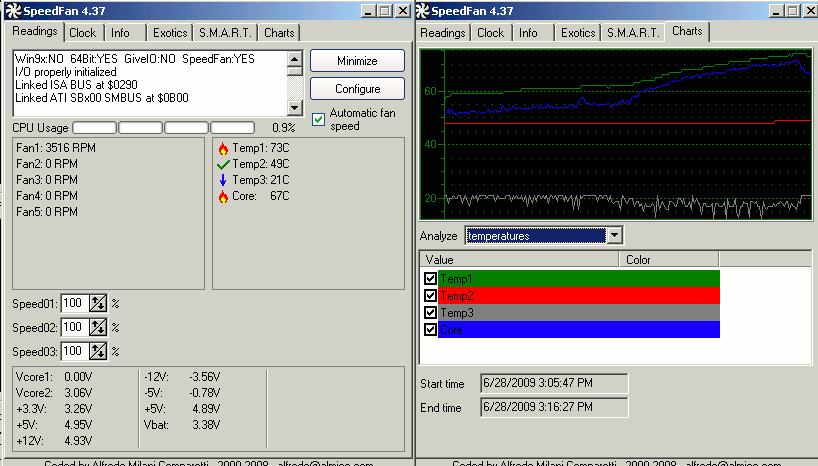Open the Exotics tab in left window

pos(170,33)
